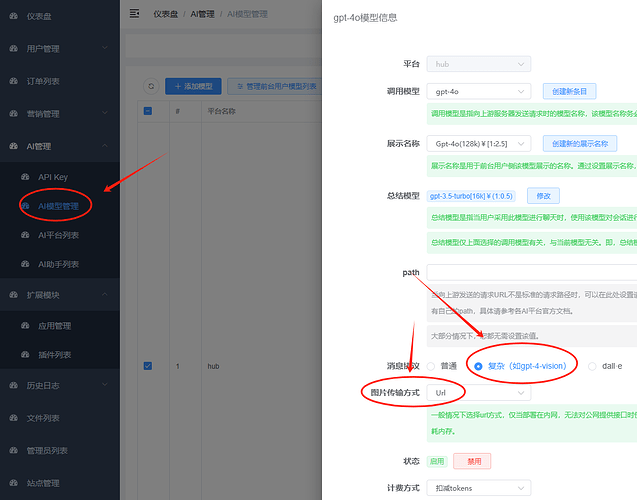Open the 平台 hub dropdown
637x500 pixels.
(x=479, y=64)
